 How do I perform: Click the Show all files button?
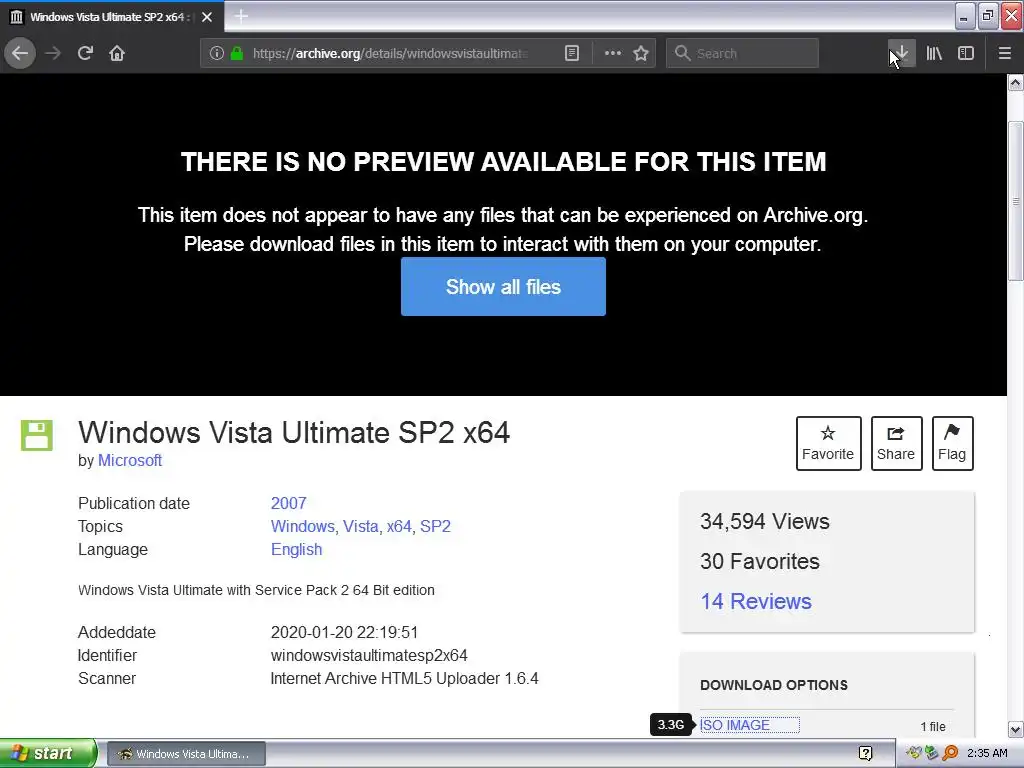click(x=503, y=287)
